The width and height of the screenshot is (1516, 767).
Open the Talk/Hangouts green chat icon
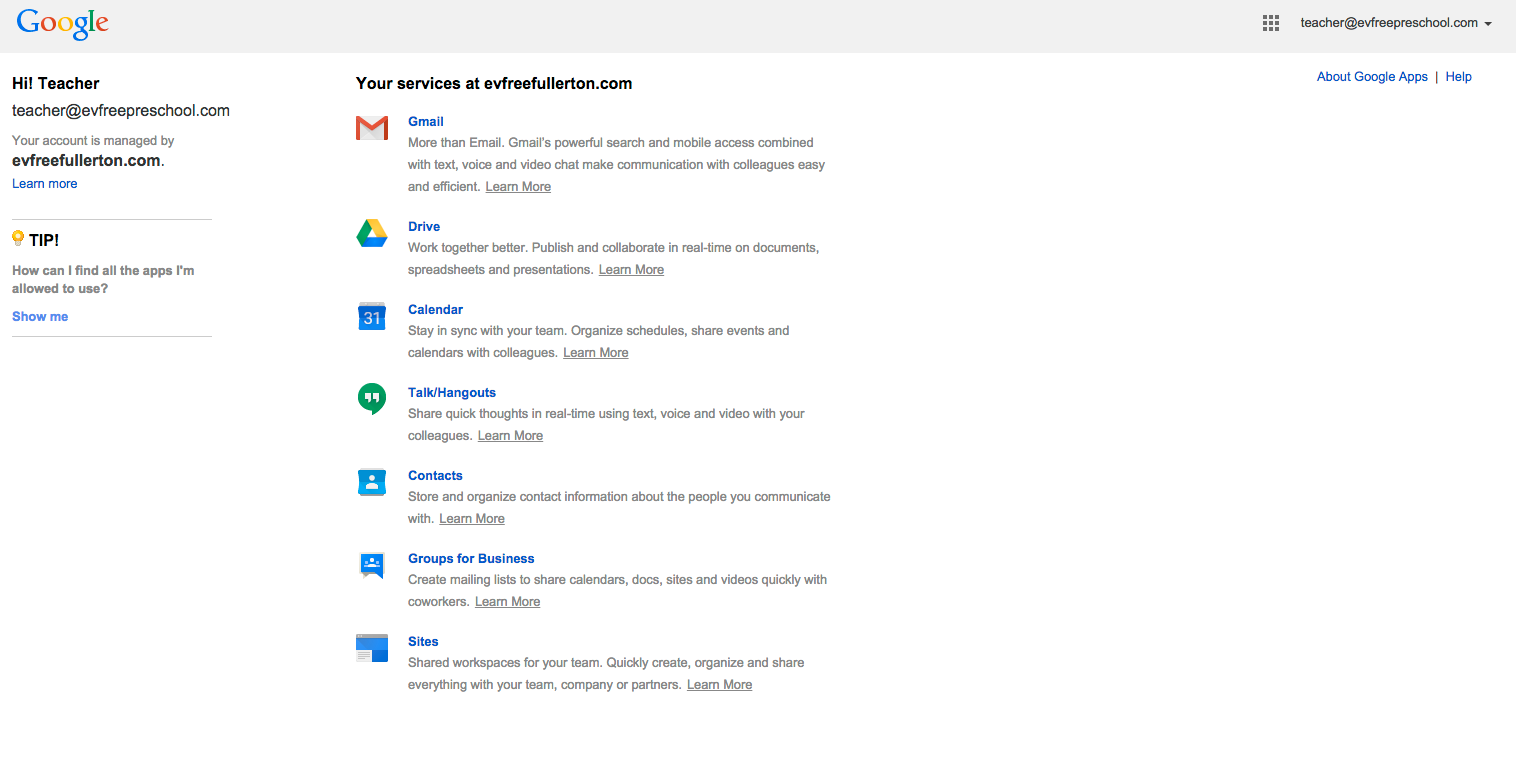coord(372,399)
